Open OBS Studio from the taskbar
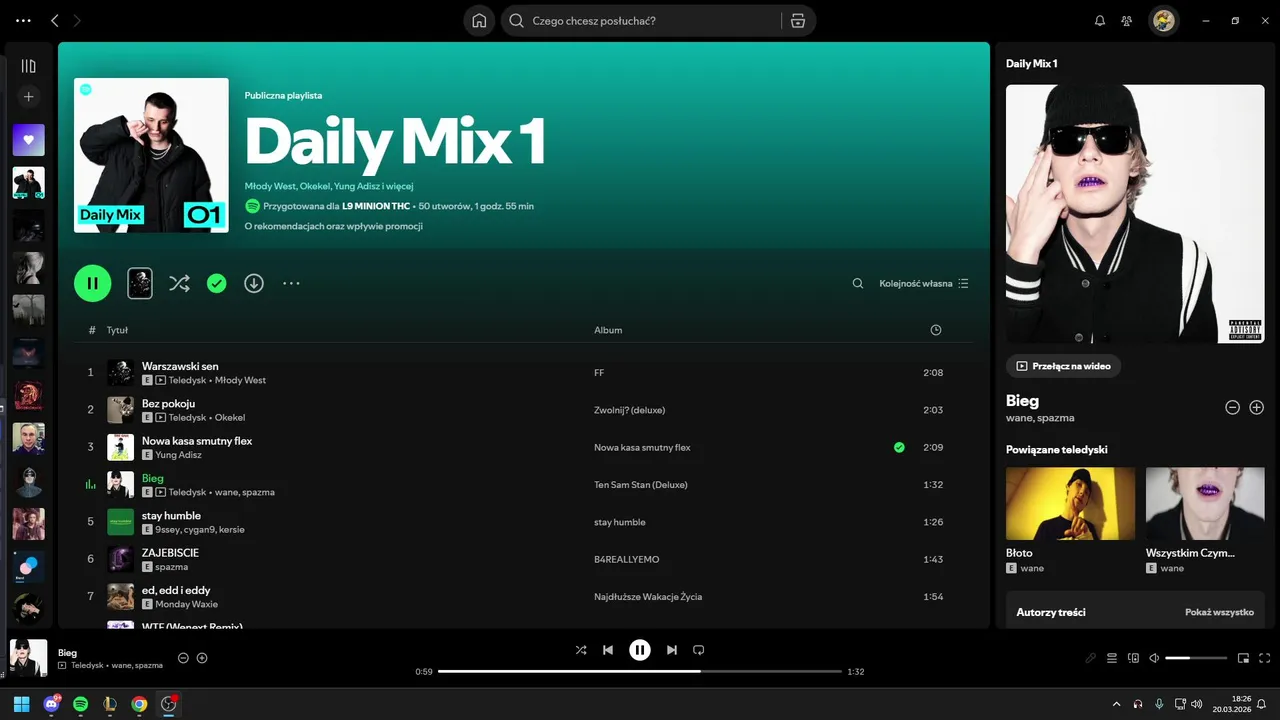The image size is (1280, 720). click(169, 704)
